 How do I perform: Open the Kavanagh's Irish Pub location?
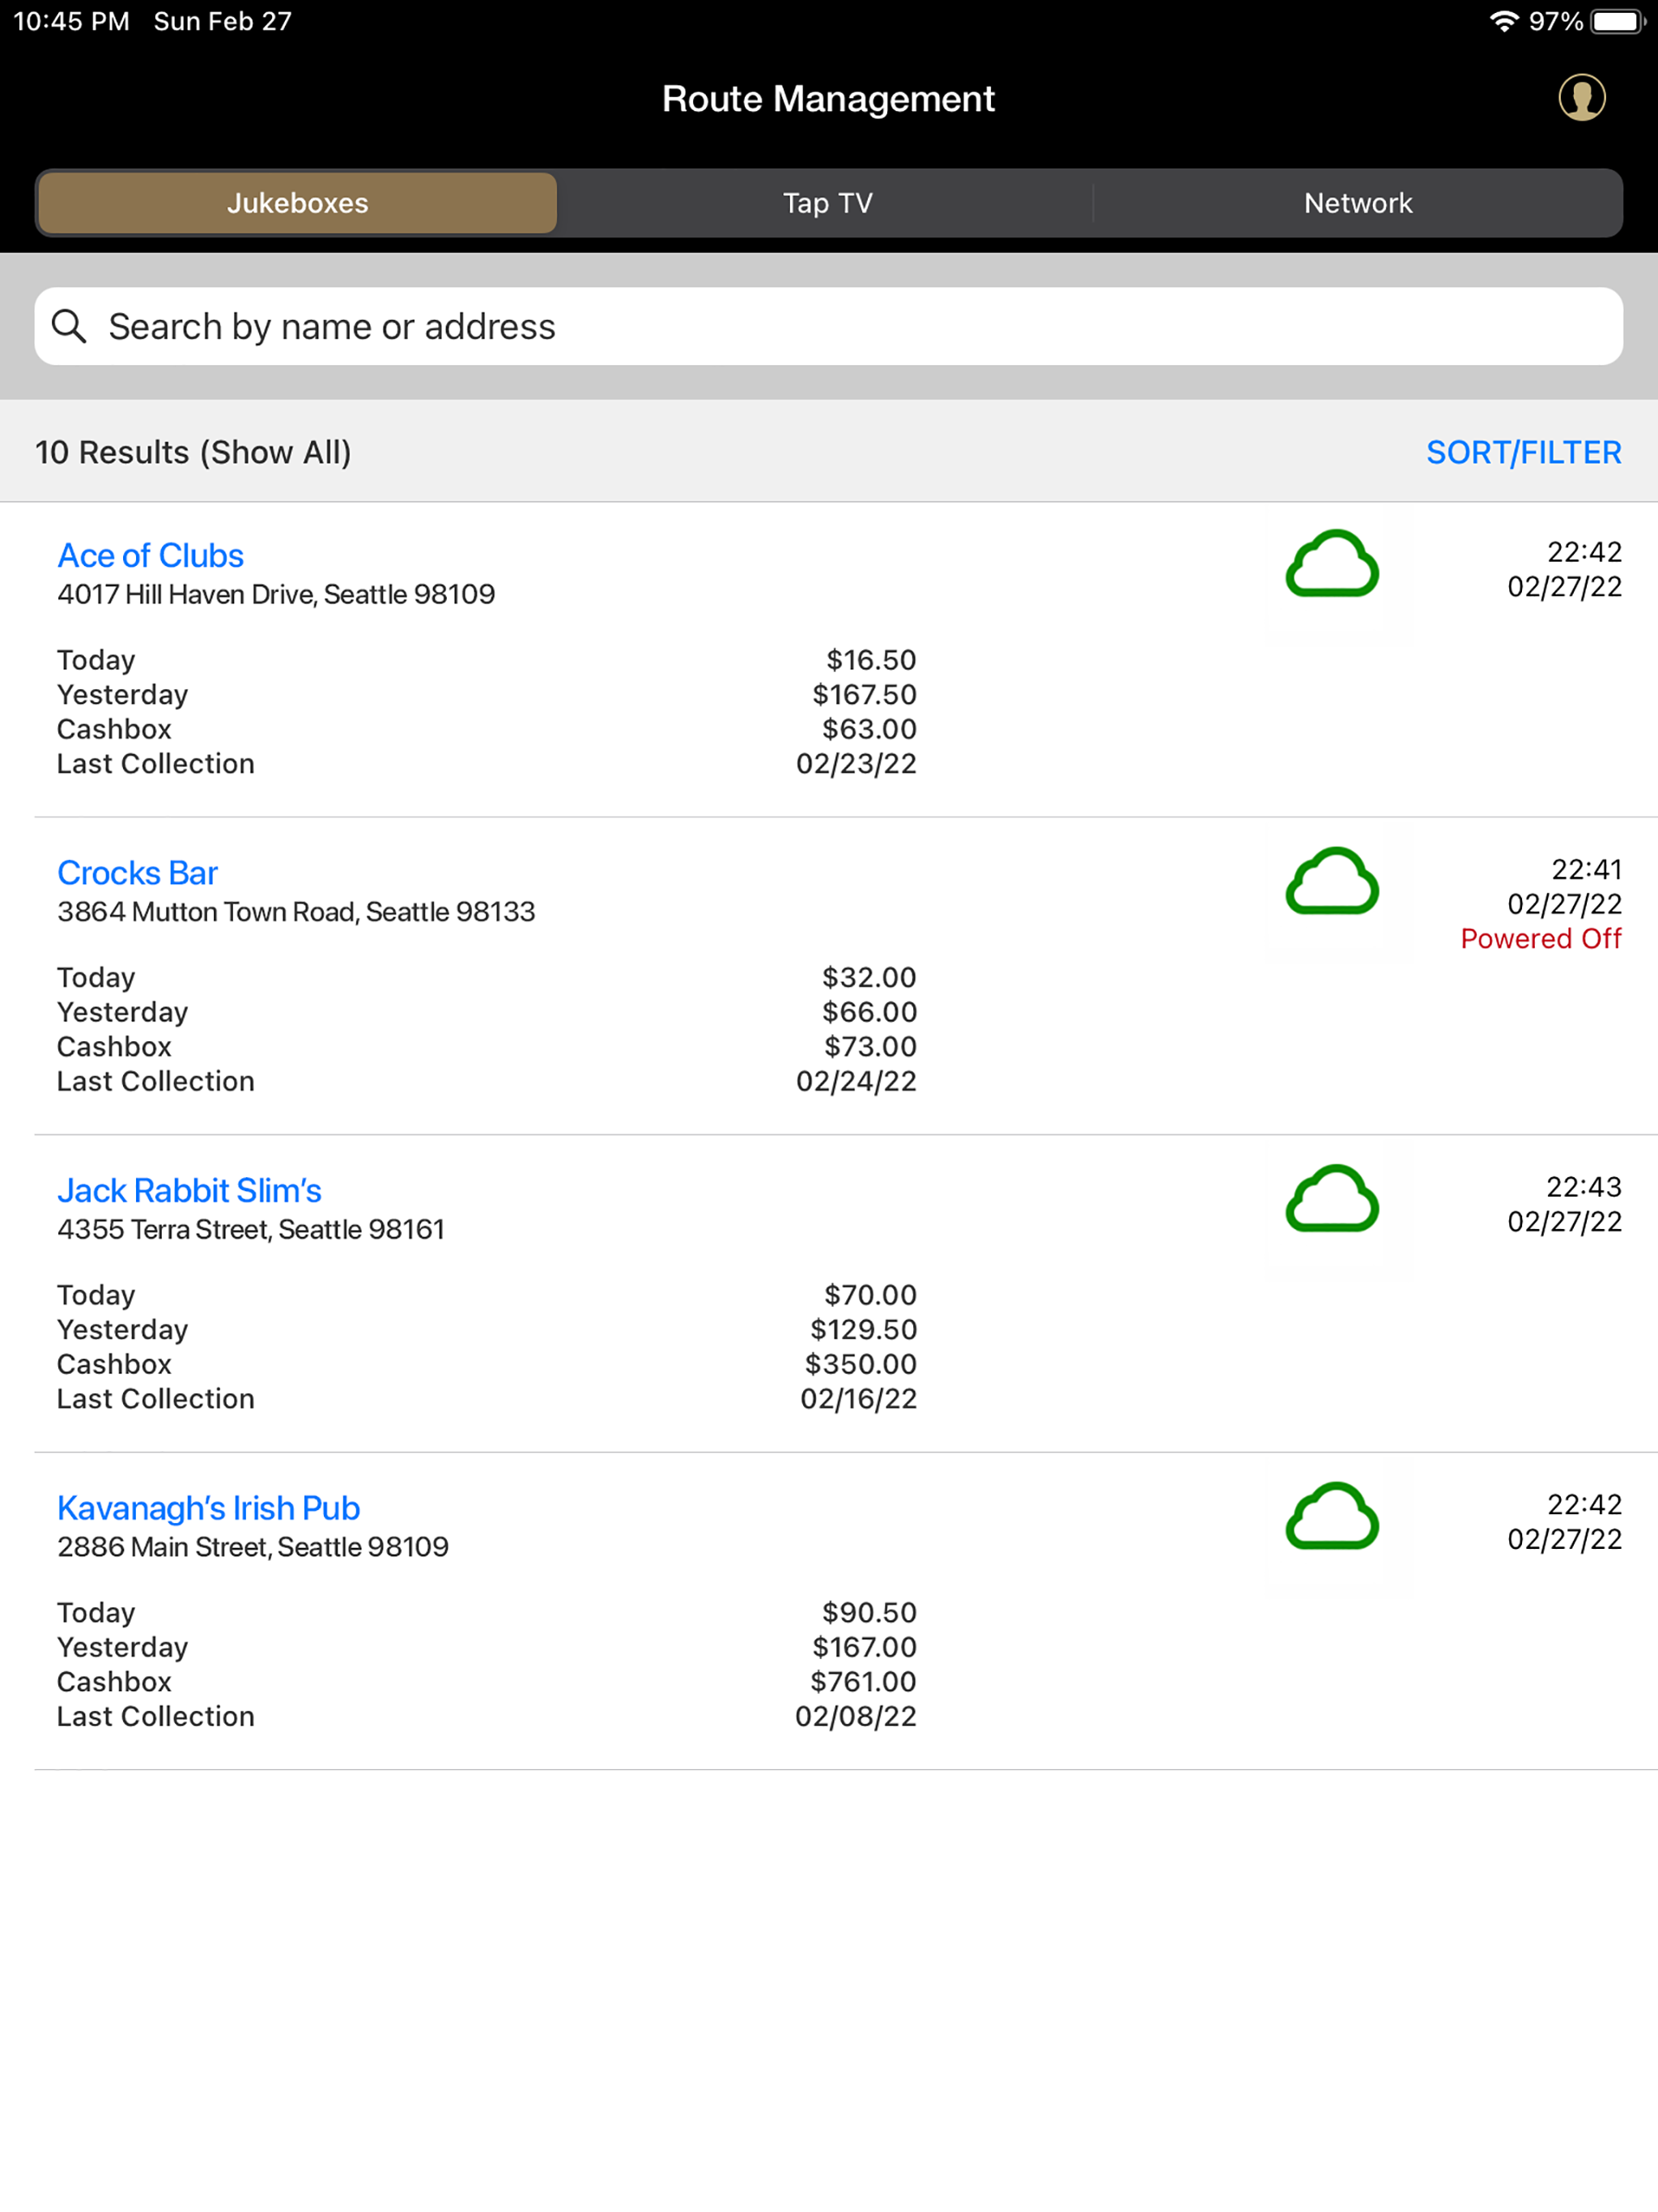[209, 1508]
